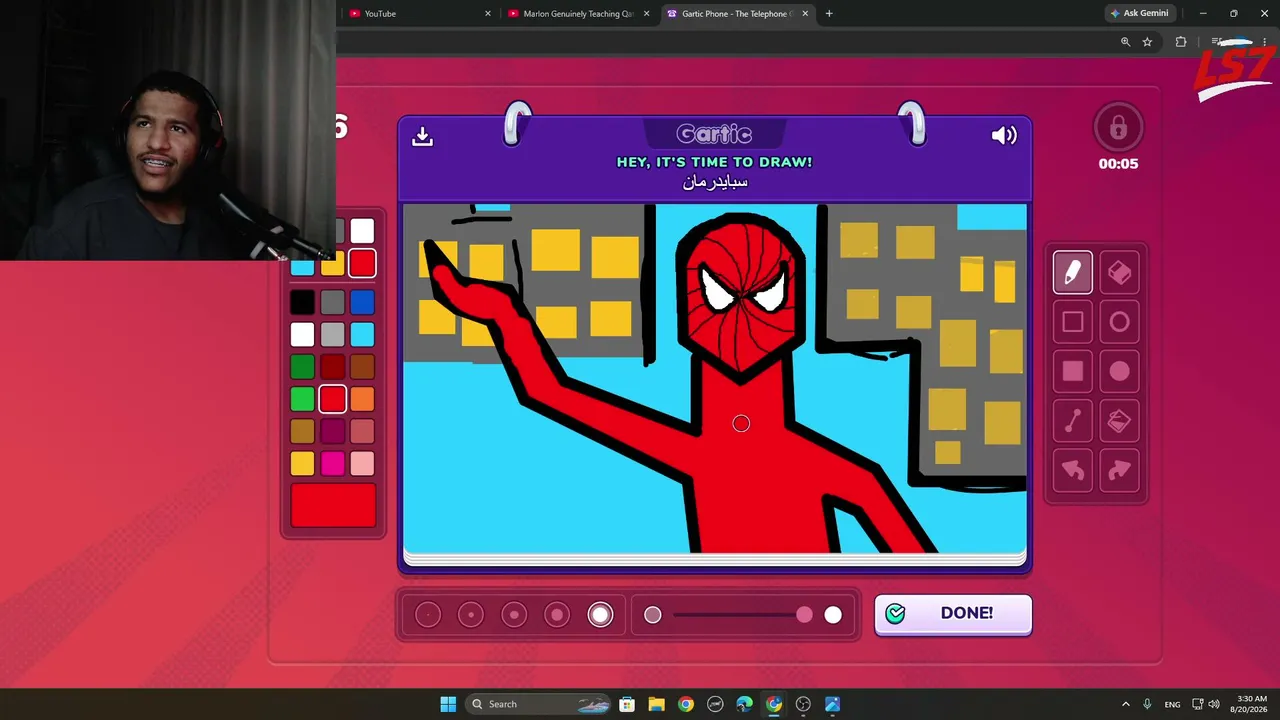This screenshot has width=1280, height=720.
Task: Open Ask Gemini in Chrome
Action: click(1139, 14)
